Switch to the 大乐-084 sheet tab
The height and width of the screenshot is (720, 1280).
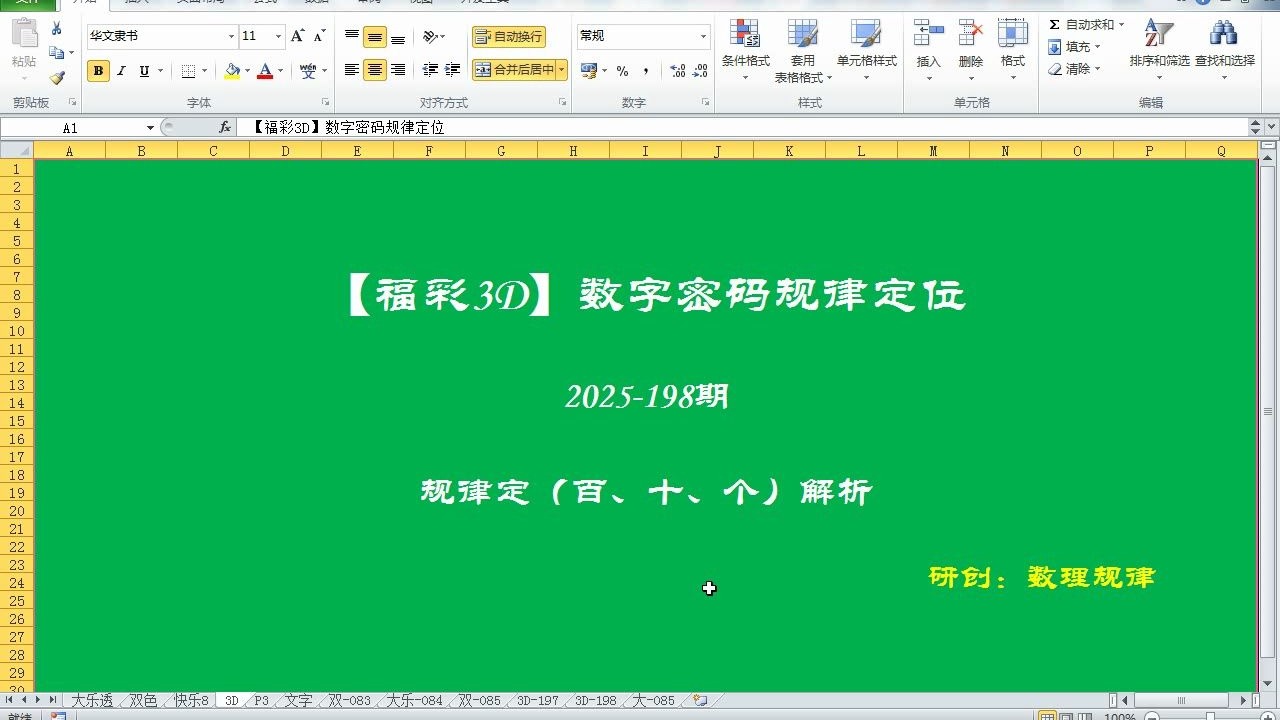(x=414, y=701)
